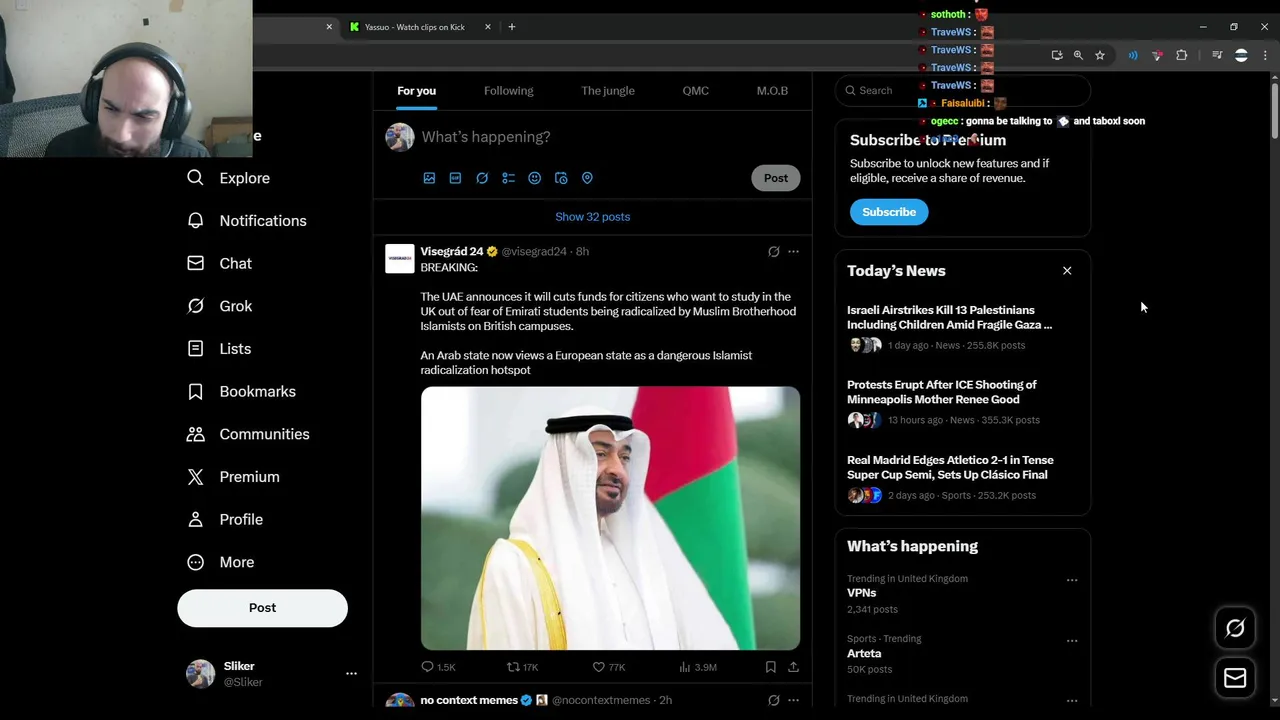Open floating messages button at bottom right

1235,678
